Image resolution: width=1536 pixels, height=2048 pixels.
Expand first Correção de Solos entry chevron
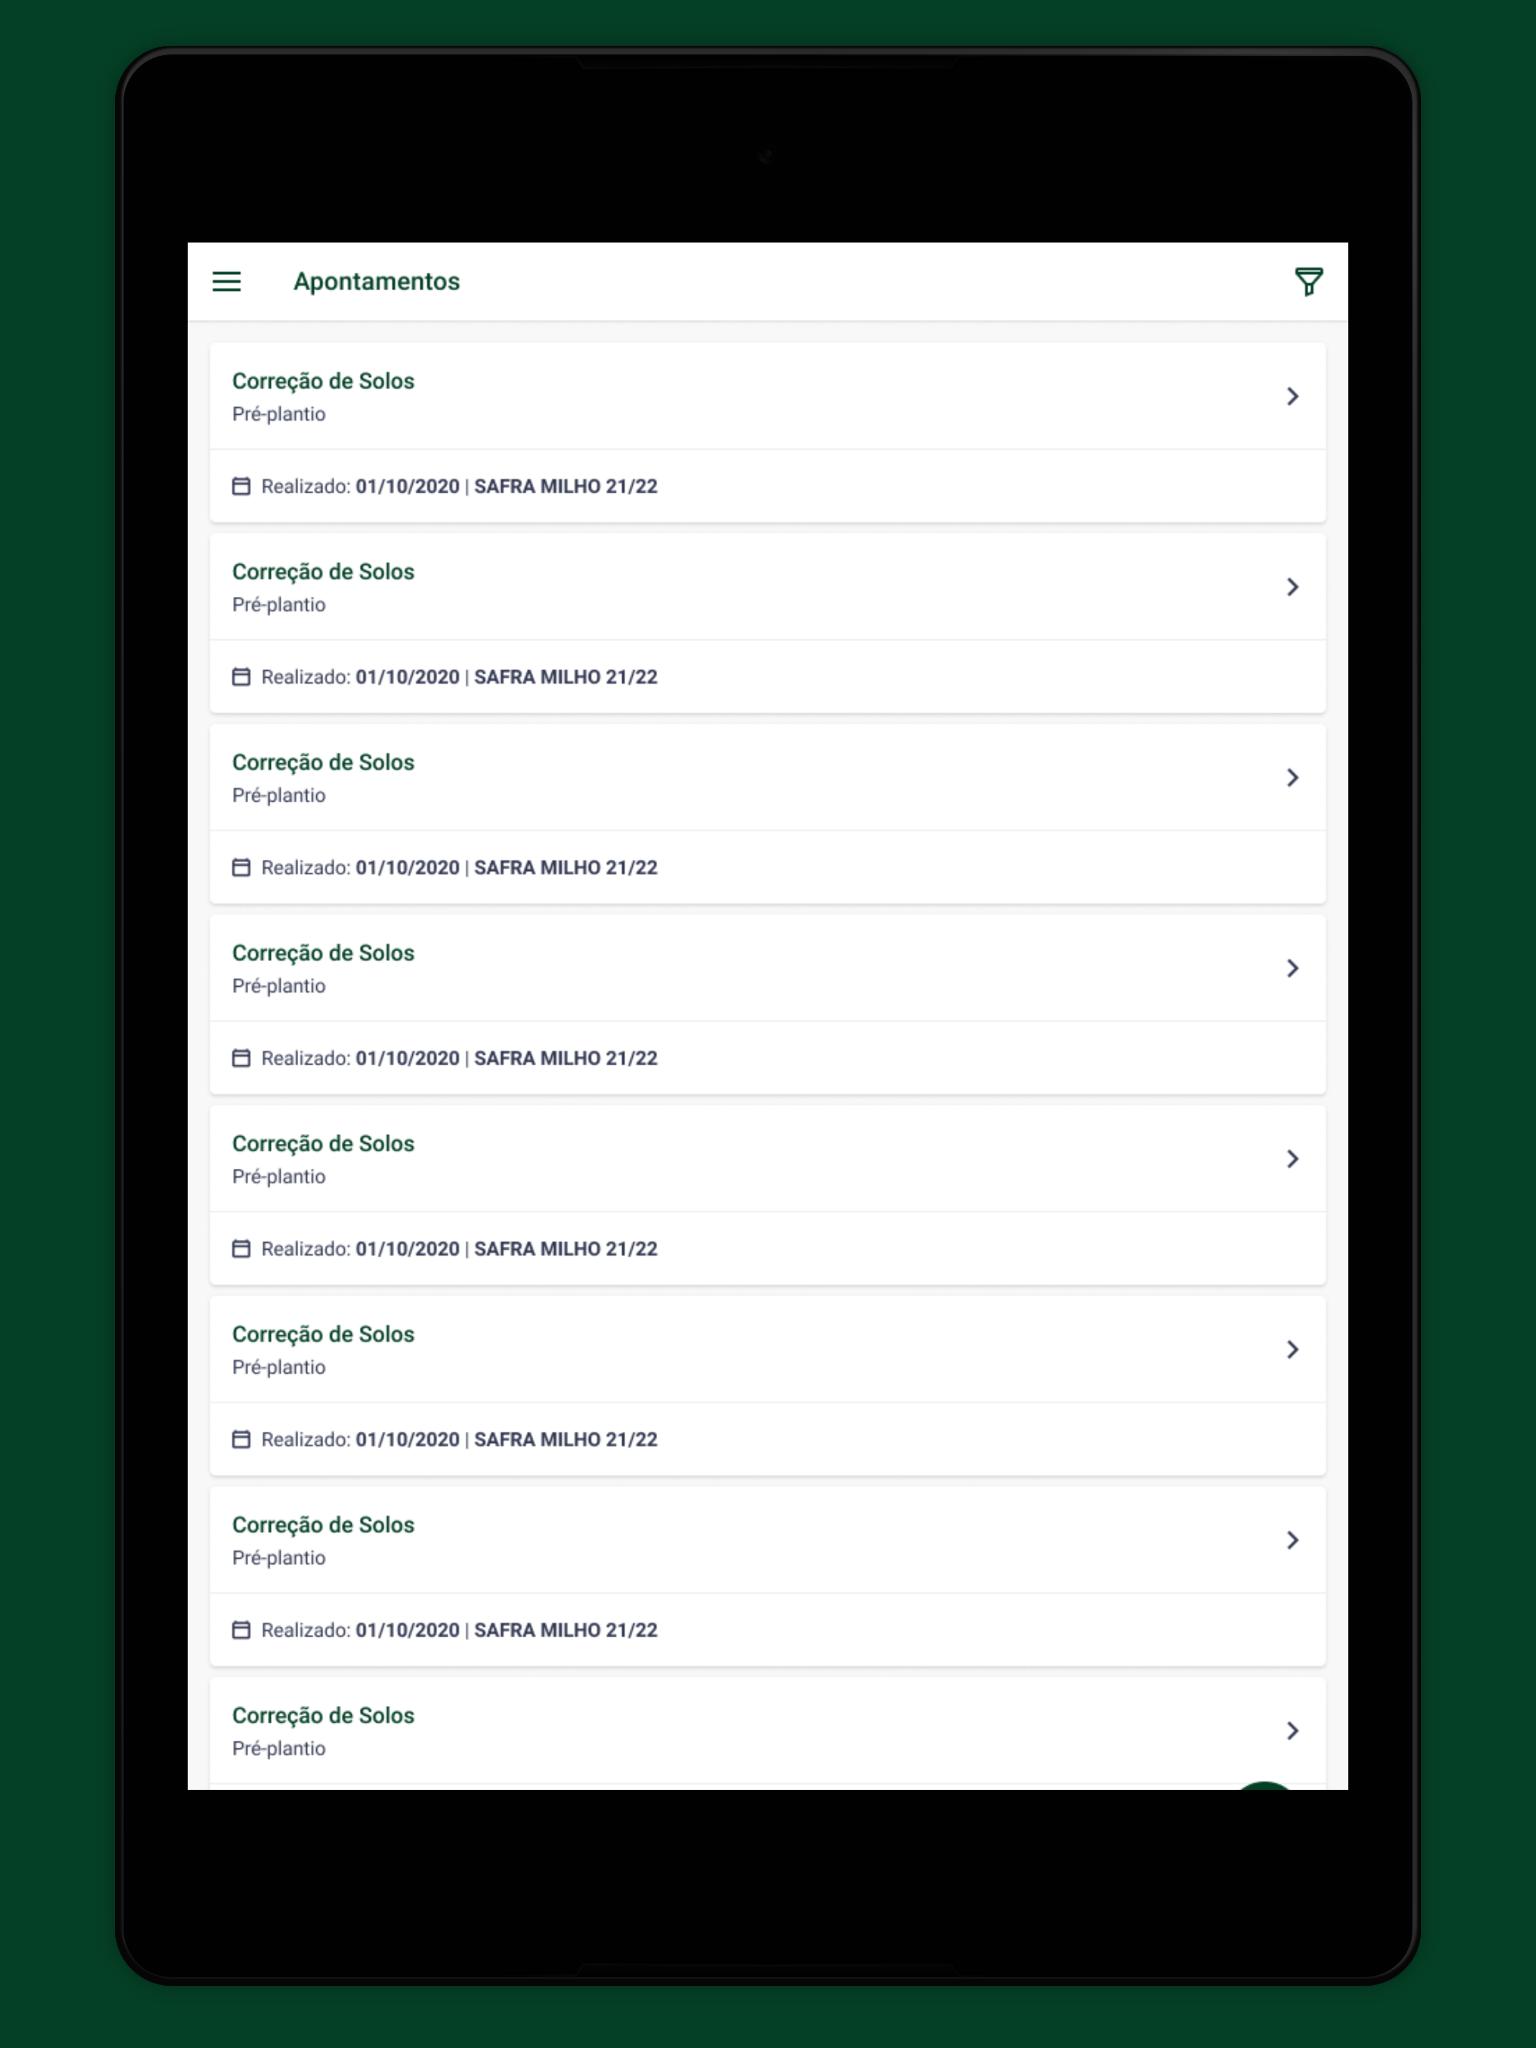(1292, 397)
